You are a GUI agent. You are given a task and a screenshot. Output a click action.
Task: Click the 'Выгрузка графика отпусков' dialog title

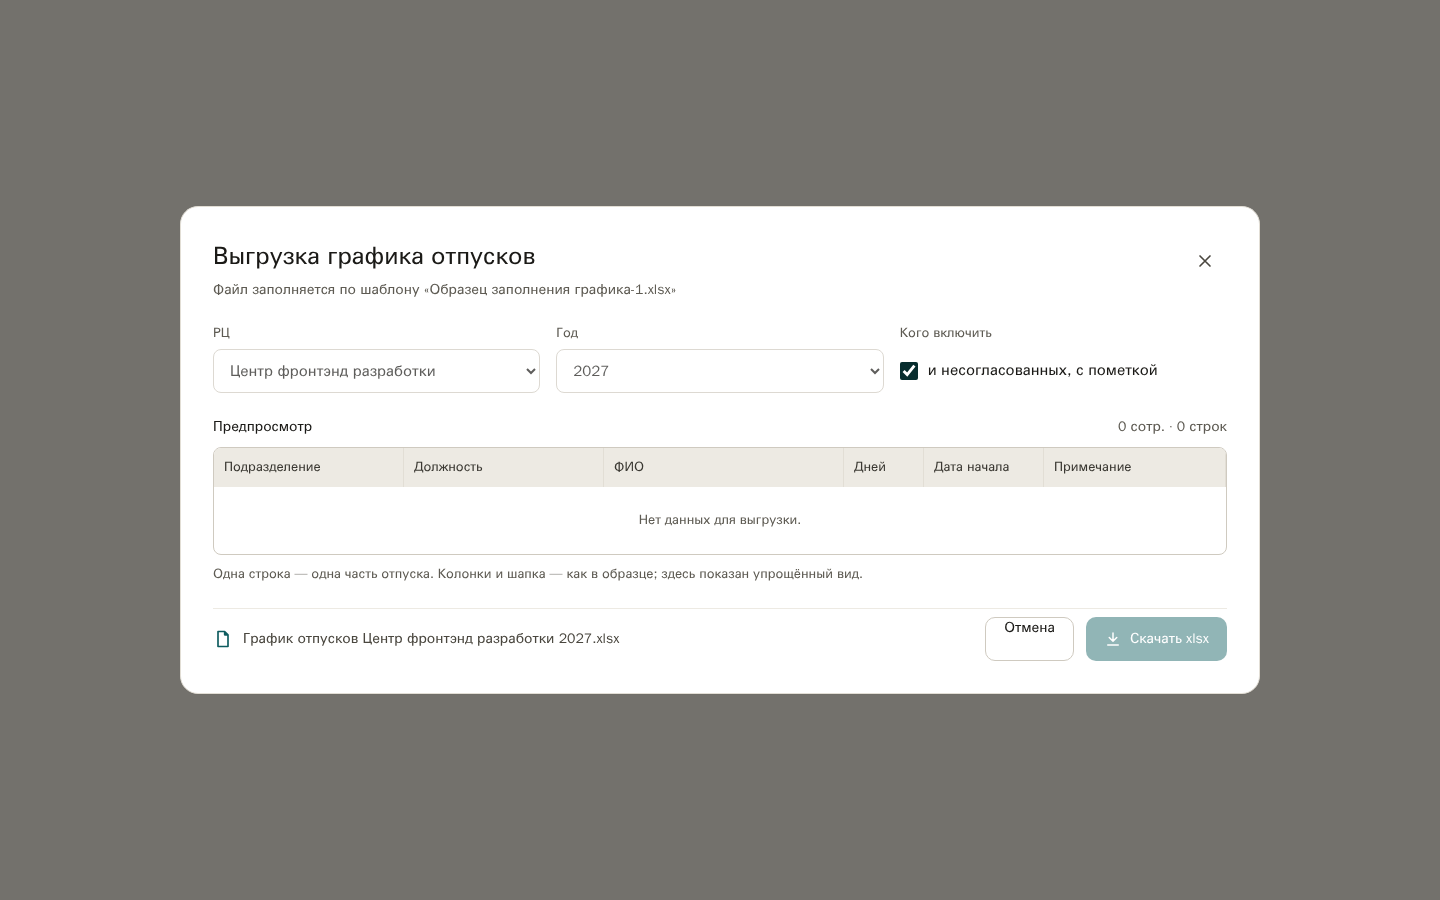pyautogui.click(x=374, y=257)
